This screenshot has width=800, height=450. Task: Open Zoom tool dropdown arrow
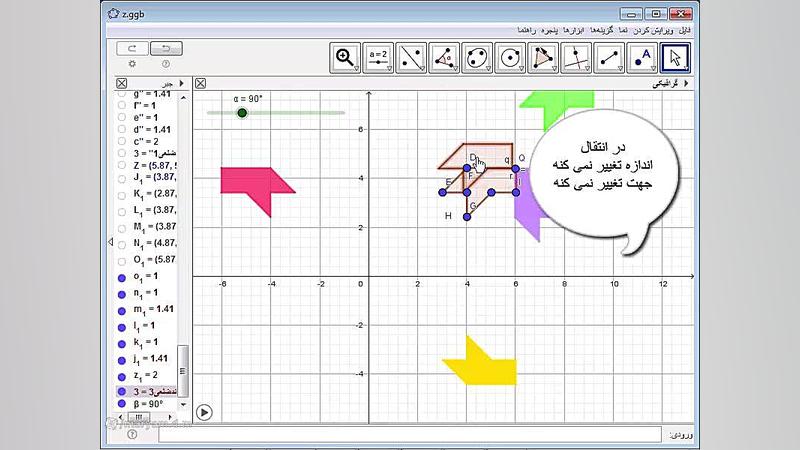click(356, 68)
